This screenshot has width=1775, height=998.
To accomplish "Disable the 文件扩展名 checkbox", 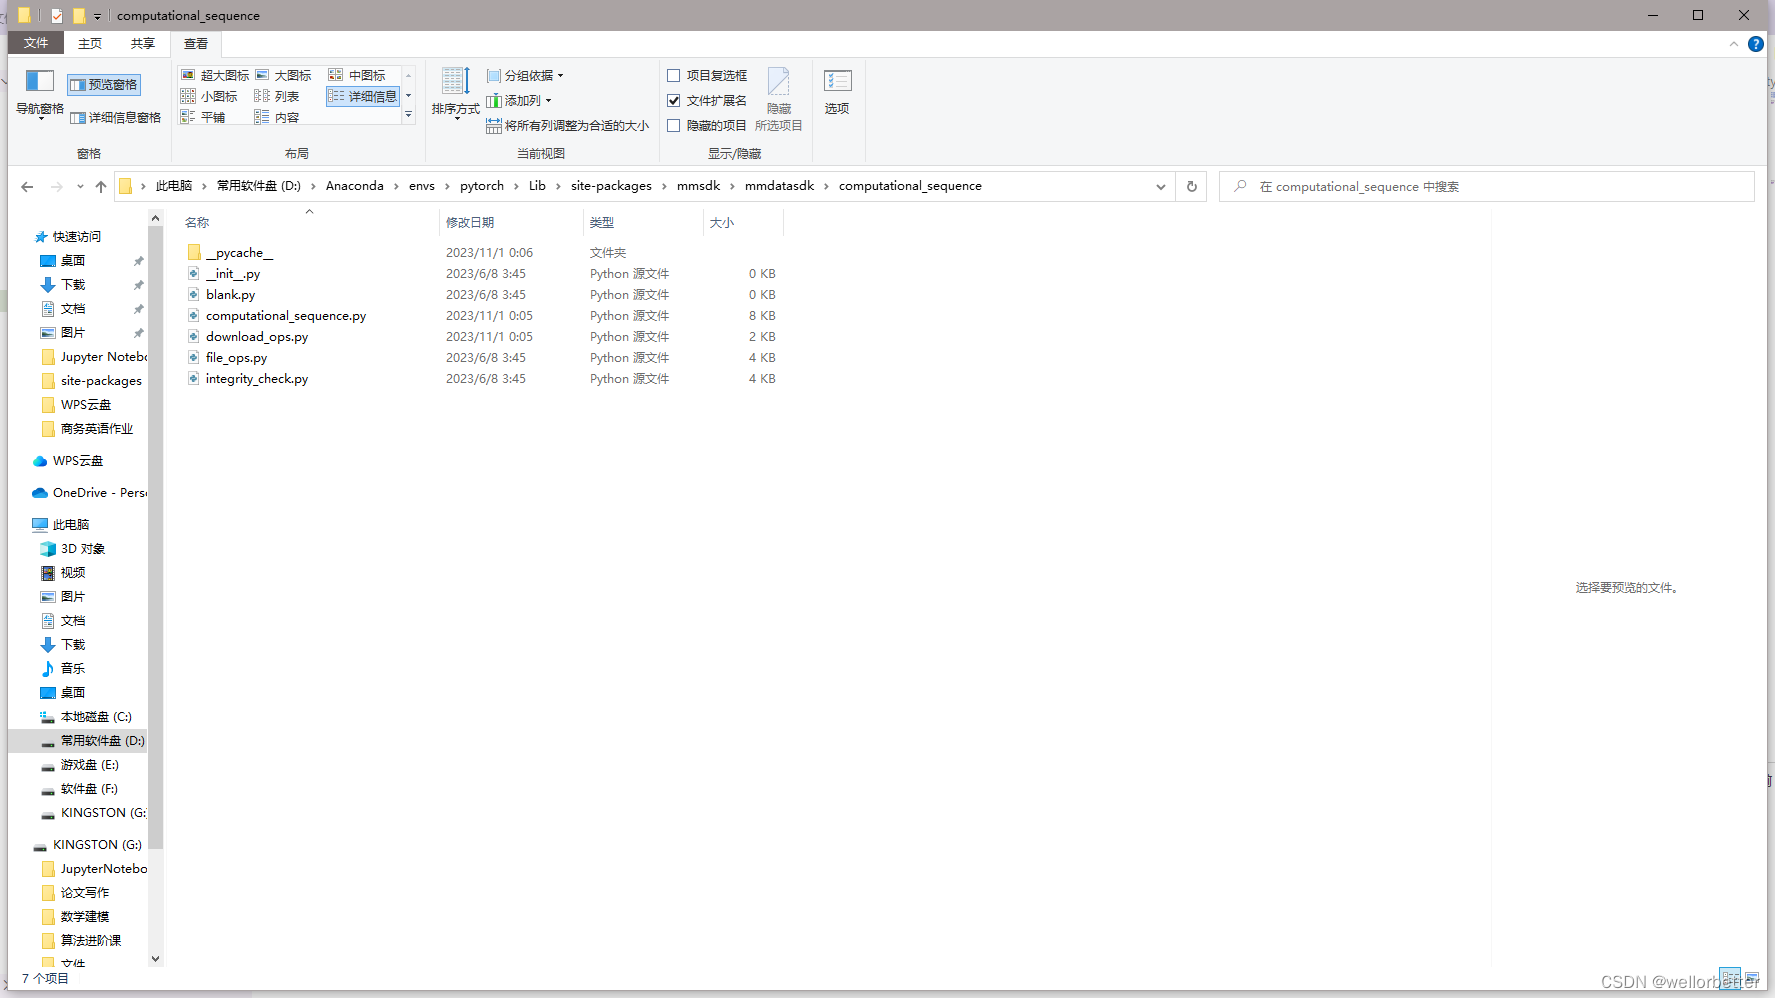I will pyautogui.click(x=673, y=100).
